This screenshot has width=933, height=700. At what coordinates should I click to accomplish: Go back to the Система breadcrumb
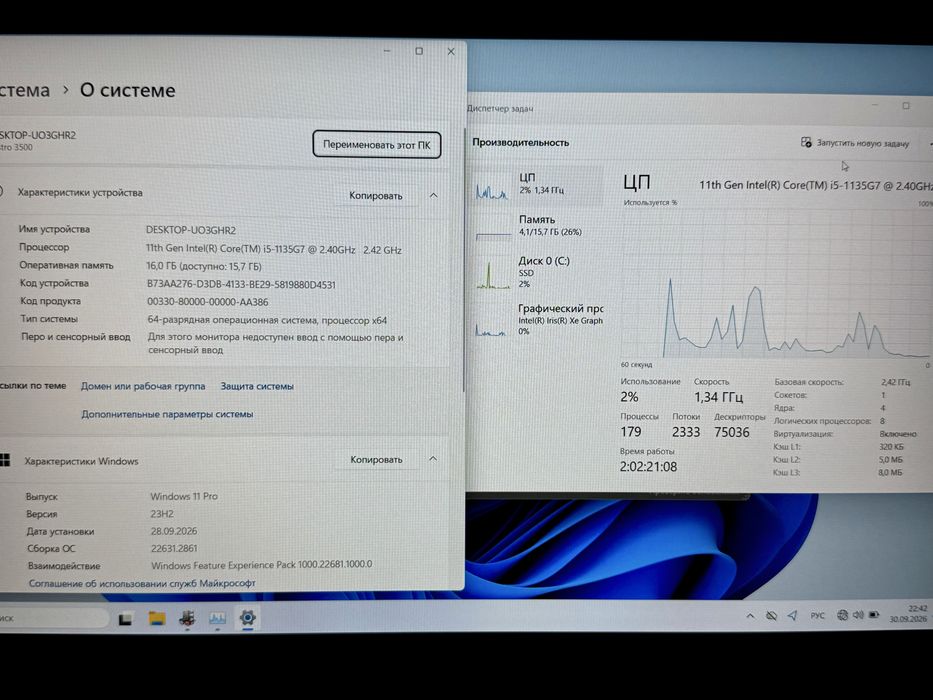point(24,90)
